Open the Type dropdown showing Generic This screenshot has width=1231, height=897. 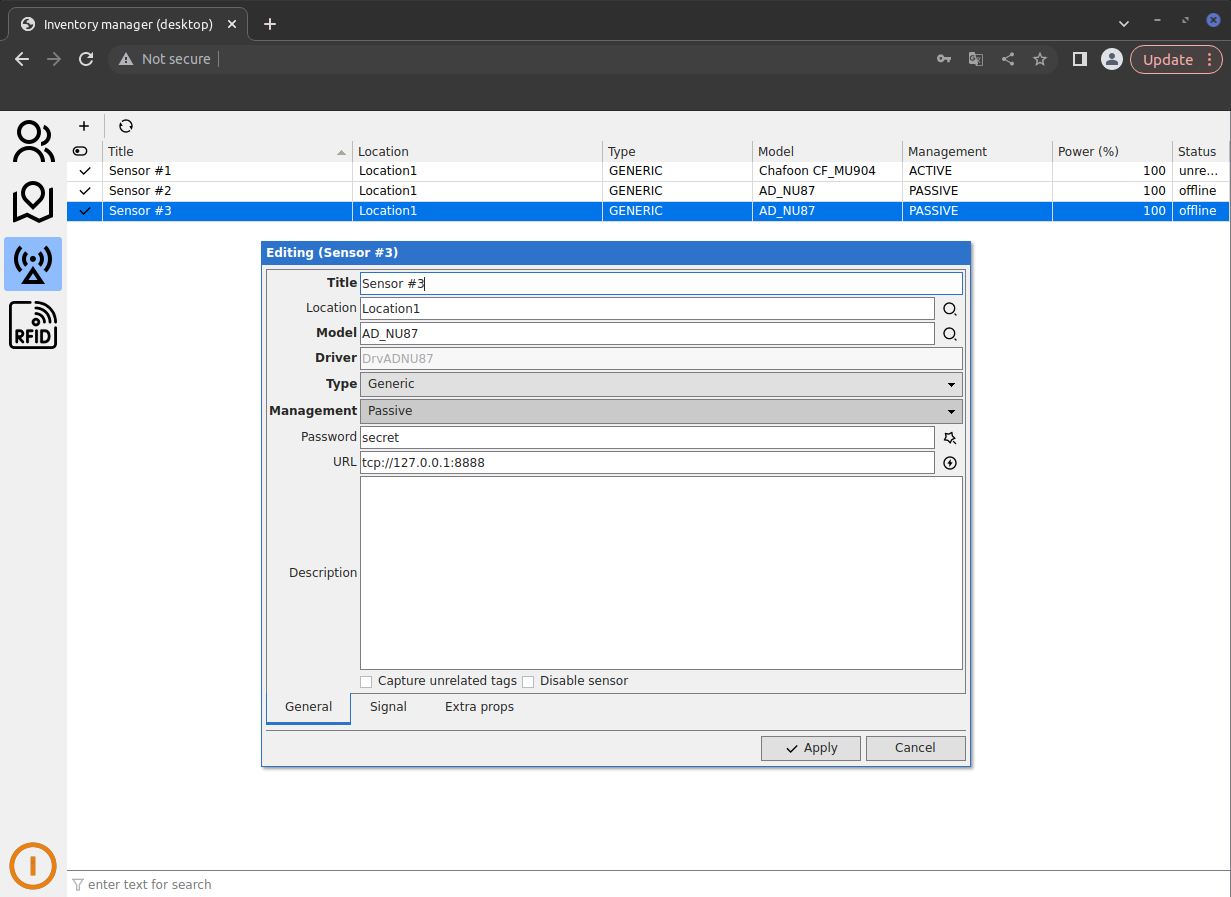(x=661, y=384)
